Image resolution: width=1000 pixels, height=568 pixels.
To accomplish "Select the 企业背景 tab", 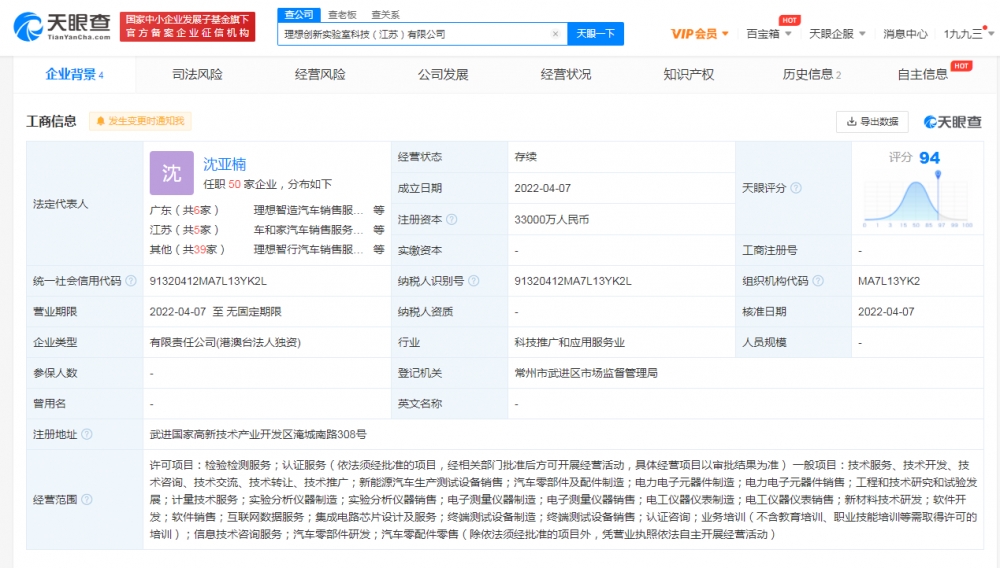I will click(74, 75).
